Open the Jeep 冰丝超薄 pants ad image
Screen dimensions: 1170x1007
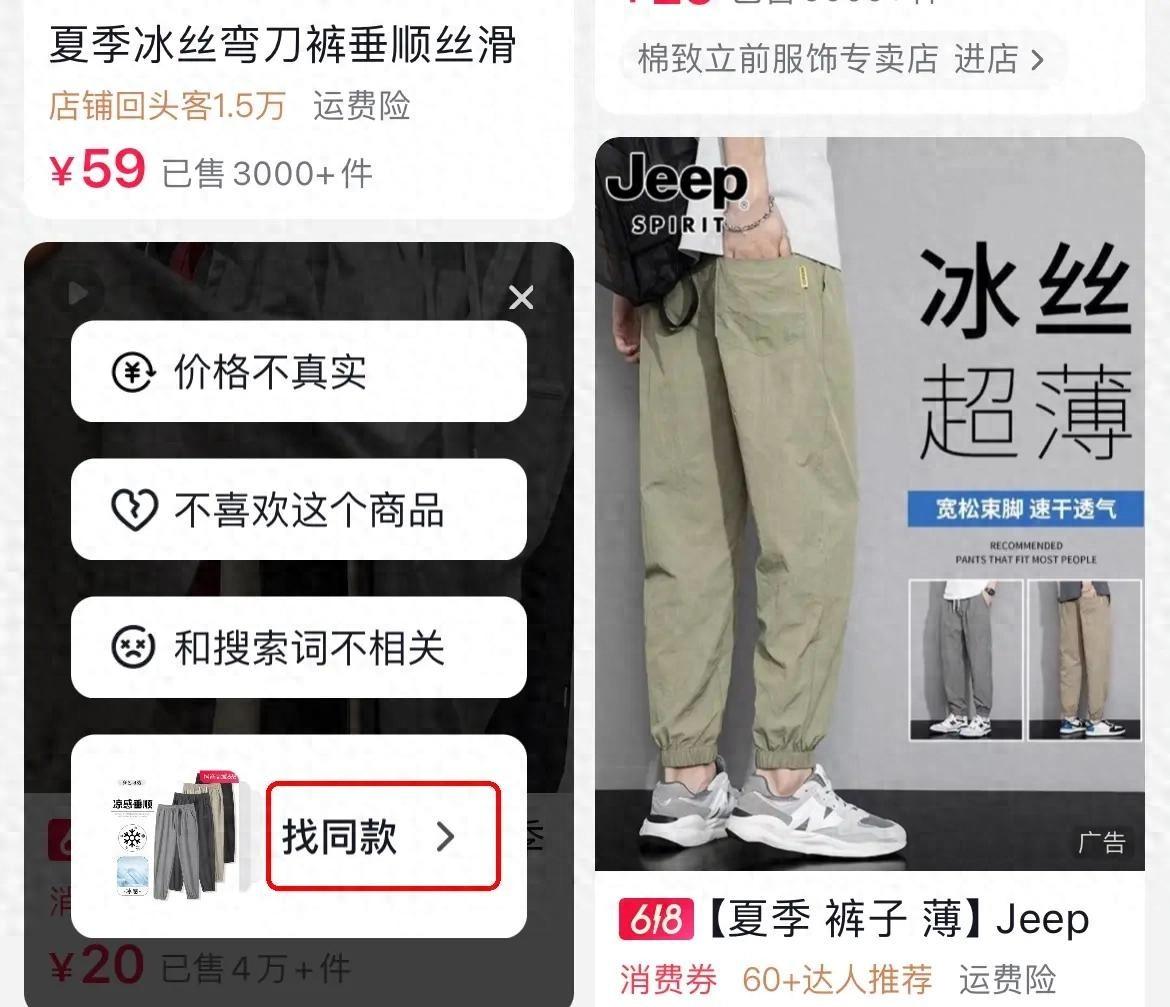click(x=869, y=504)
